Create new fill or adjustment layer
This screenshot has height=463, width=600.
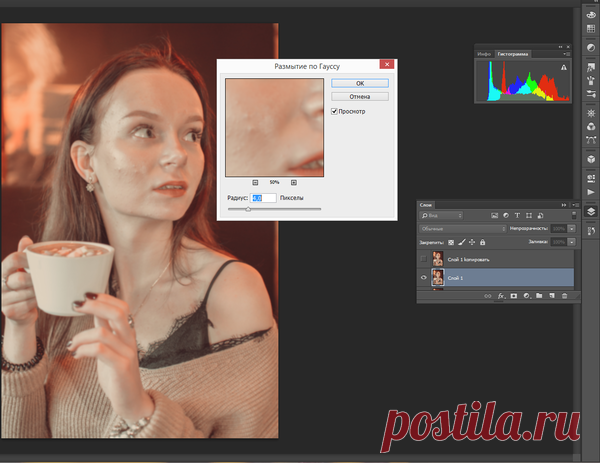527,296
